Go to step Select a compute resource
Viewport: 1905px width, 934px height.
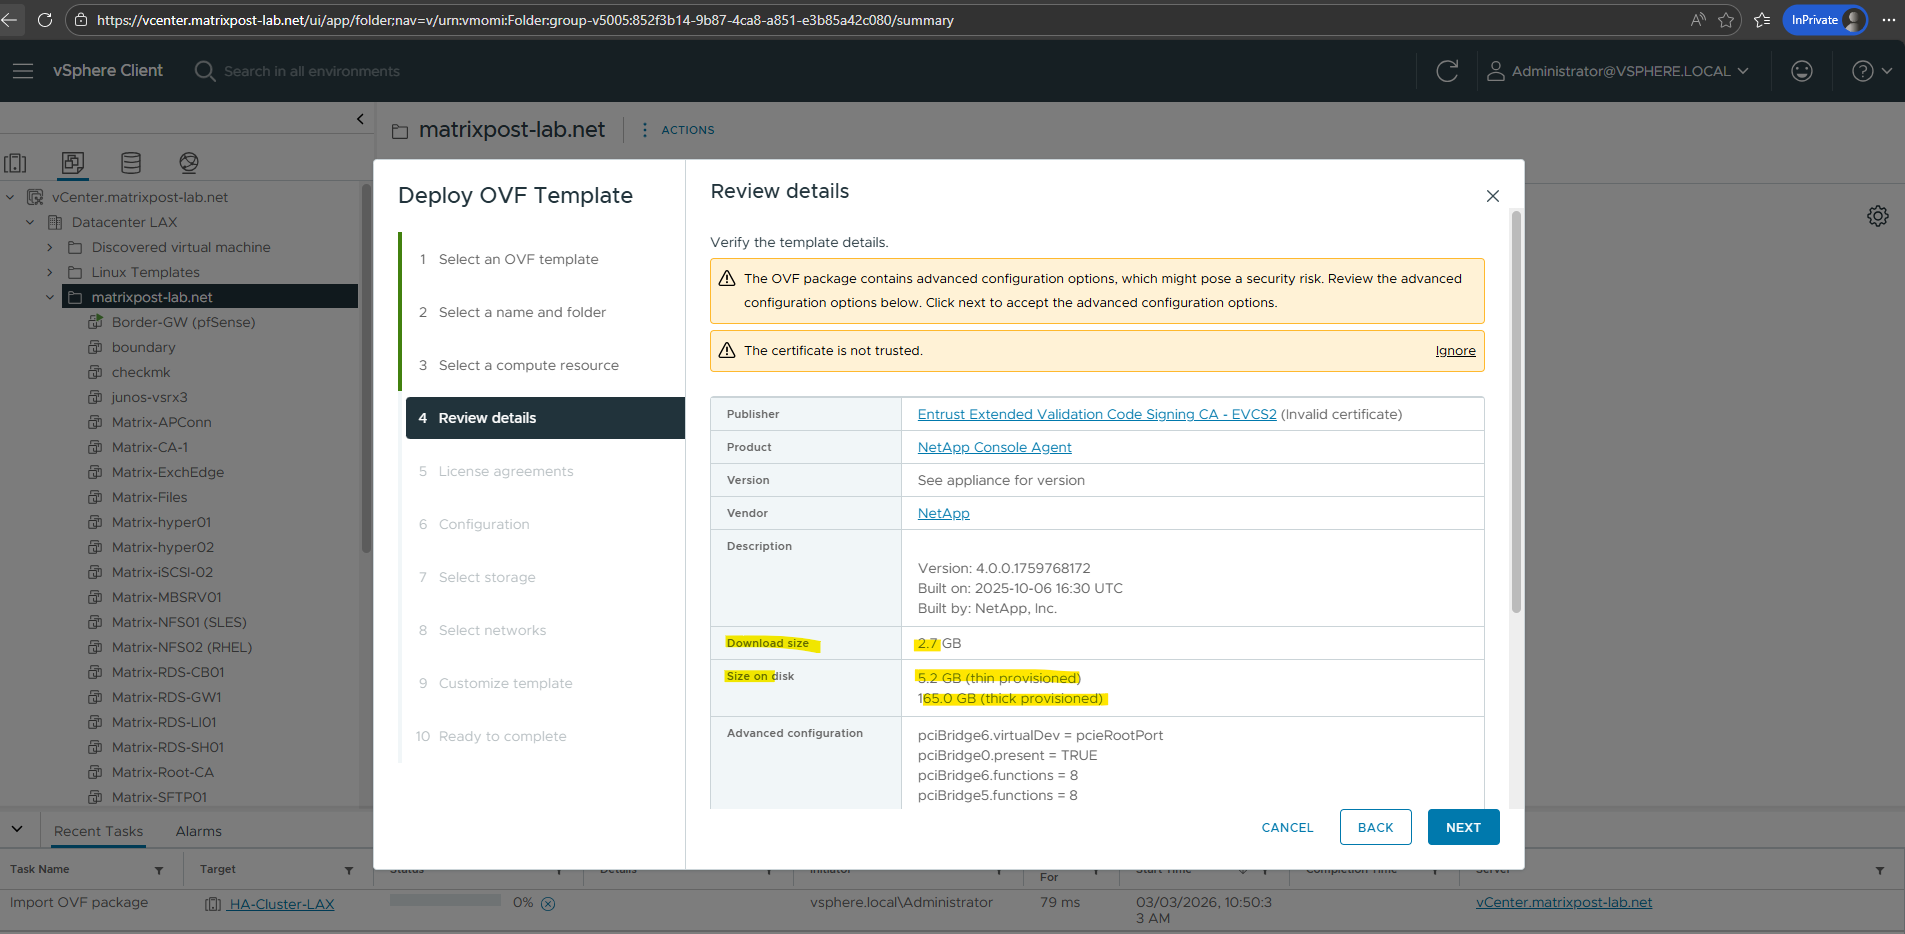528,365
